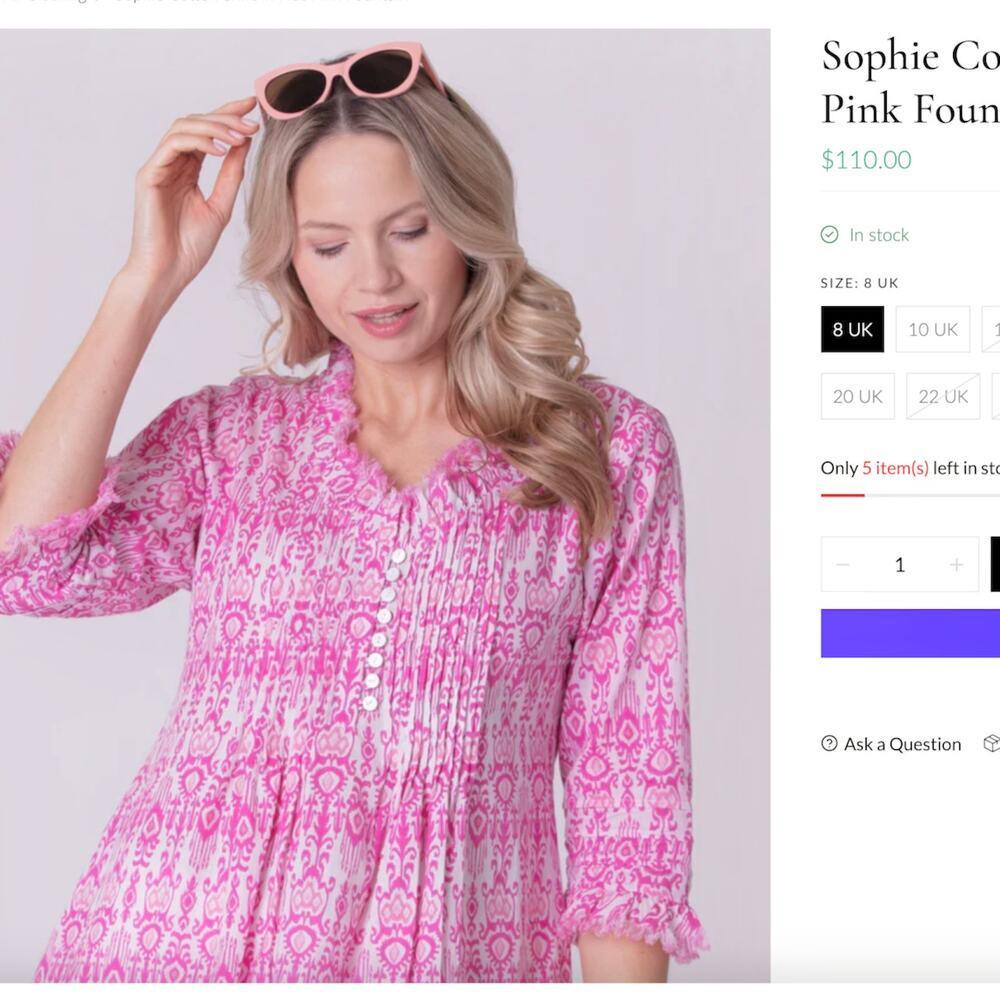Deselect the 8 UK size option
Viewport: 1000px width, 1000px height.
pyautogui.click(x=851, y=329)
